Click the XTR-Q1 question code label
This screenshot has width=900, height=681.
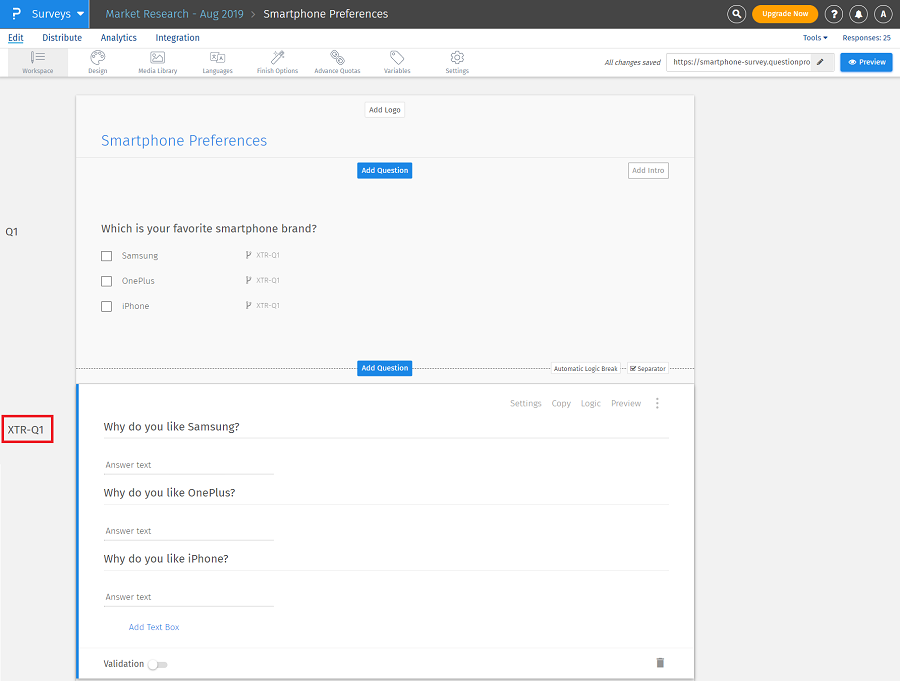pos(26,430)
